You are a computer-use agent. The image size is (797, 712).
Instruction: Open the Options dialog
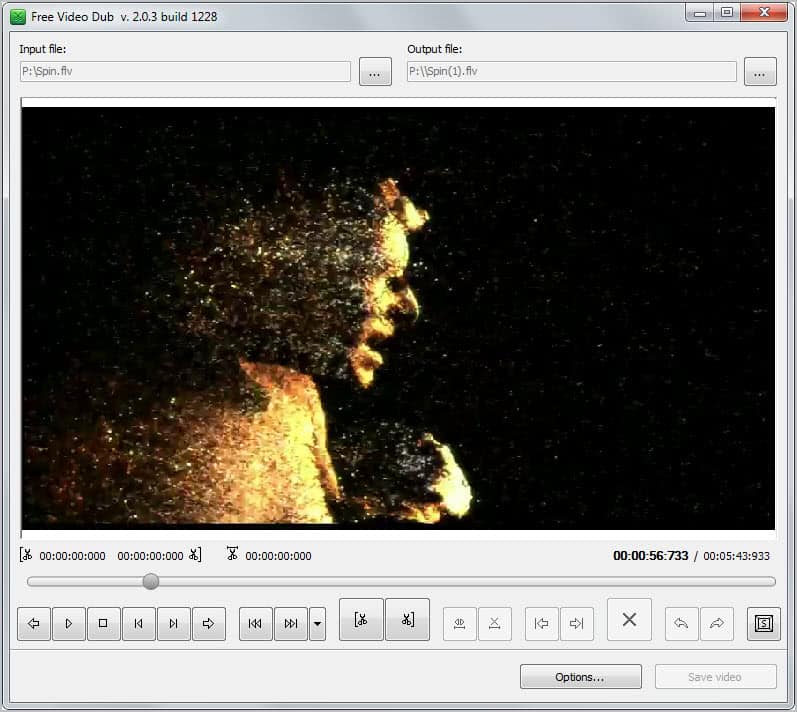580,677
